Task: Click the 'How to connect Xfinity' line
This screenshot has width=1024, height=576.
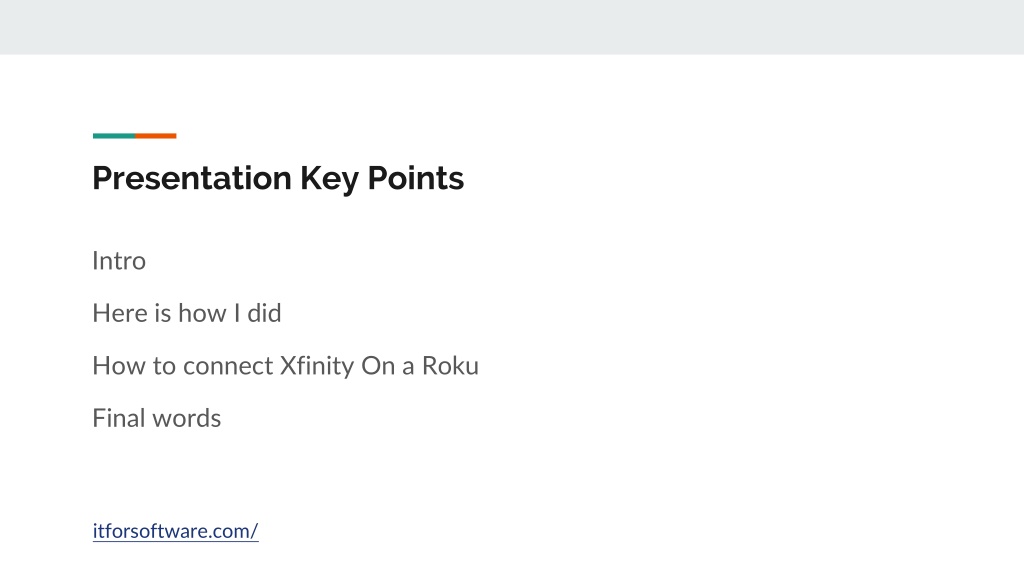Action: point(285,366)
